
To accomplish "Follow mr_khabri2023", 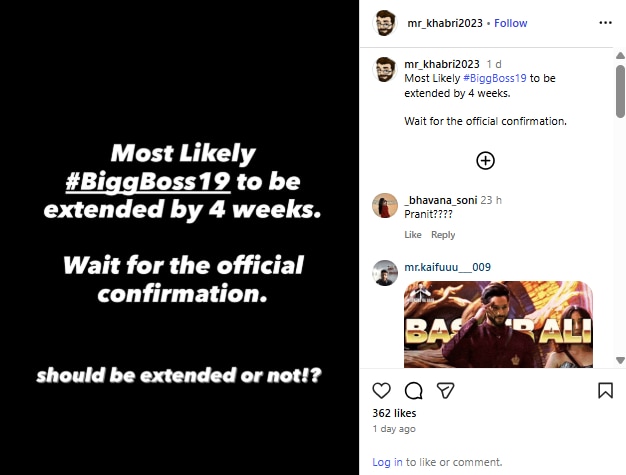I will (x=510, y=23).
